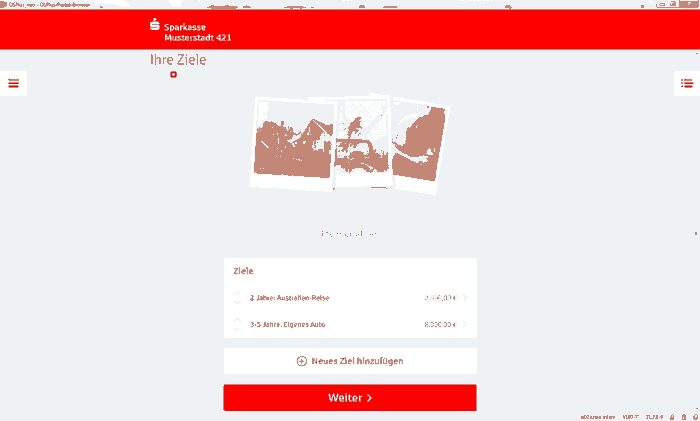Move Australien-Reise goal up with arrow
Image resolution: width=700 pixels, height=421 pixels.
[238, 294]
